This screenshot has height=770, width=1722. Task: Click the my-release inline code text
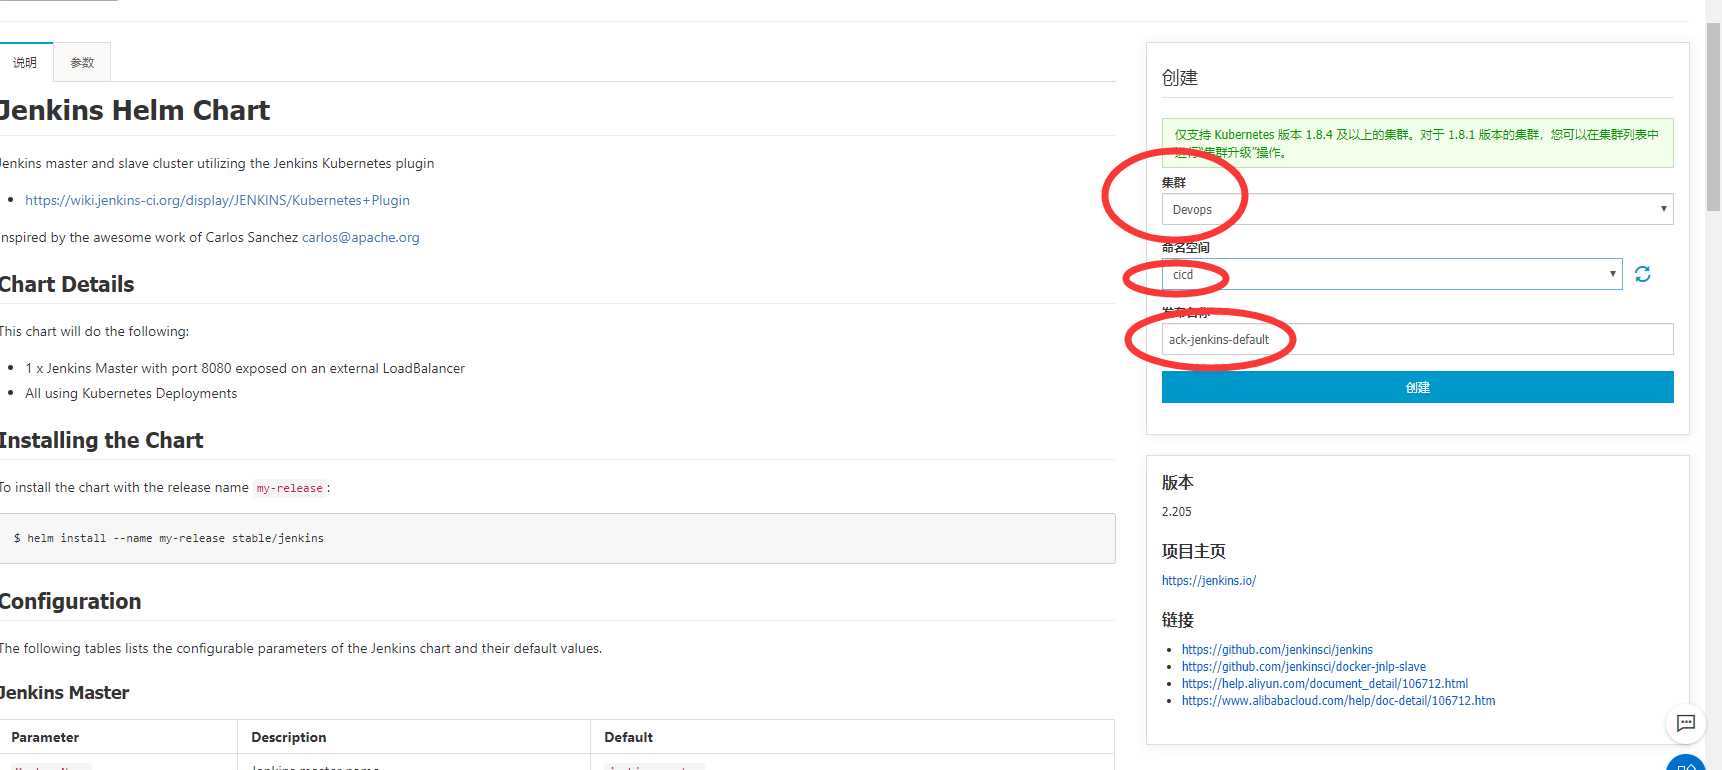click(x=289, y=488)
